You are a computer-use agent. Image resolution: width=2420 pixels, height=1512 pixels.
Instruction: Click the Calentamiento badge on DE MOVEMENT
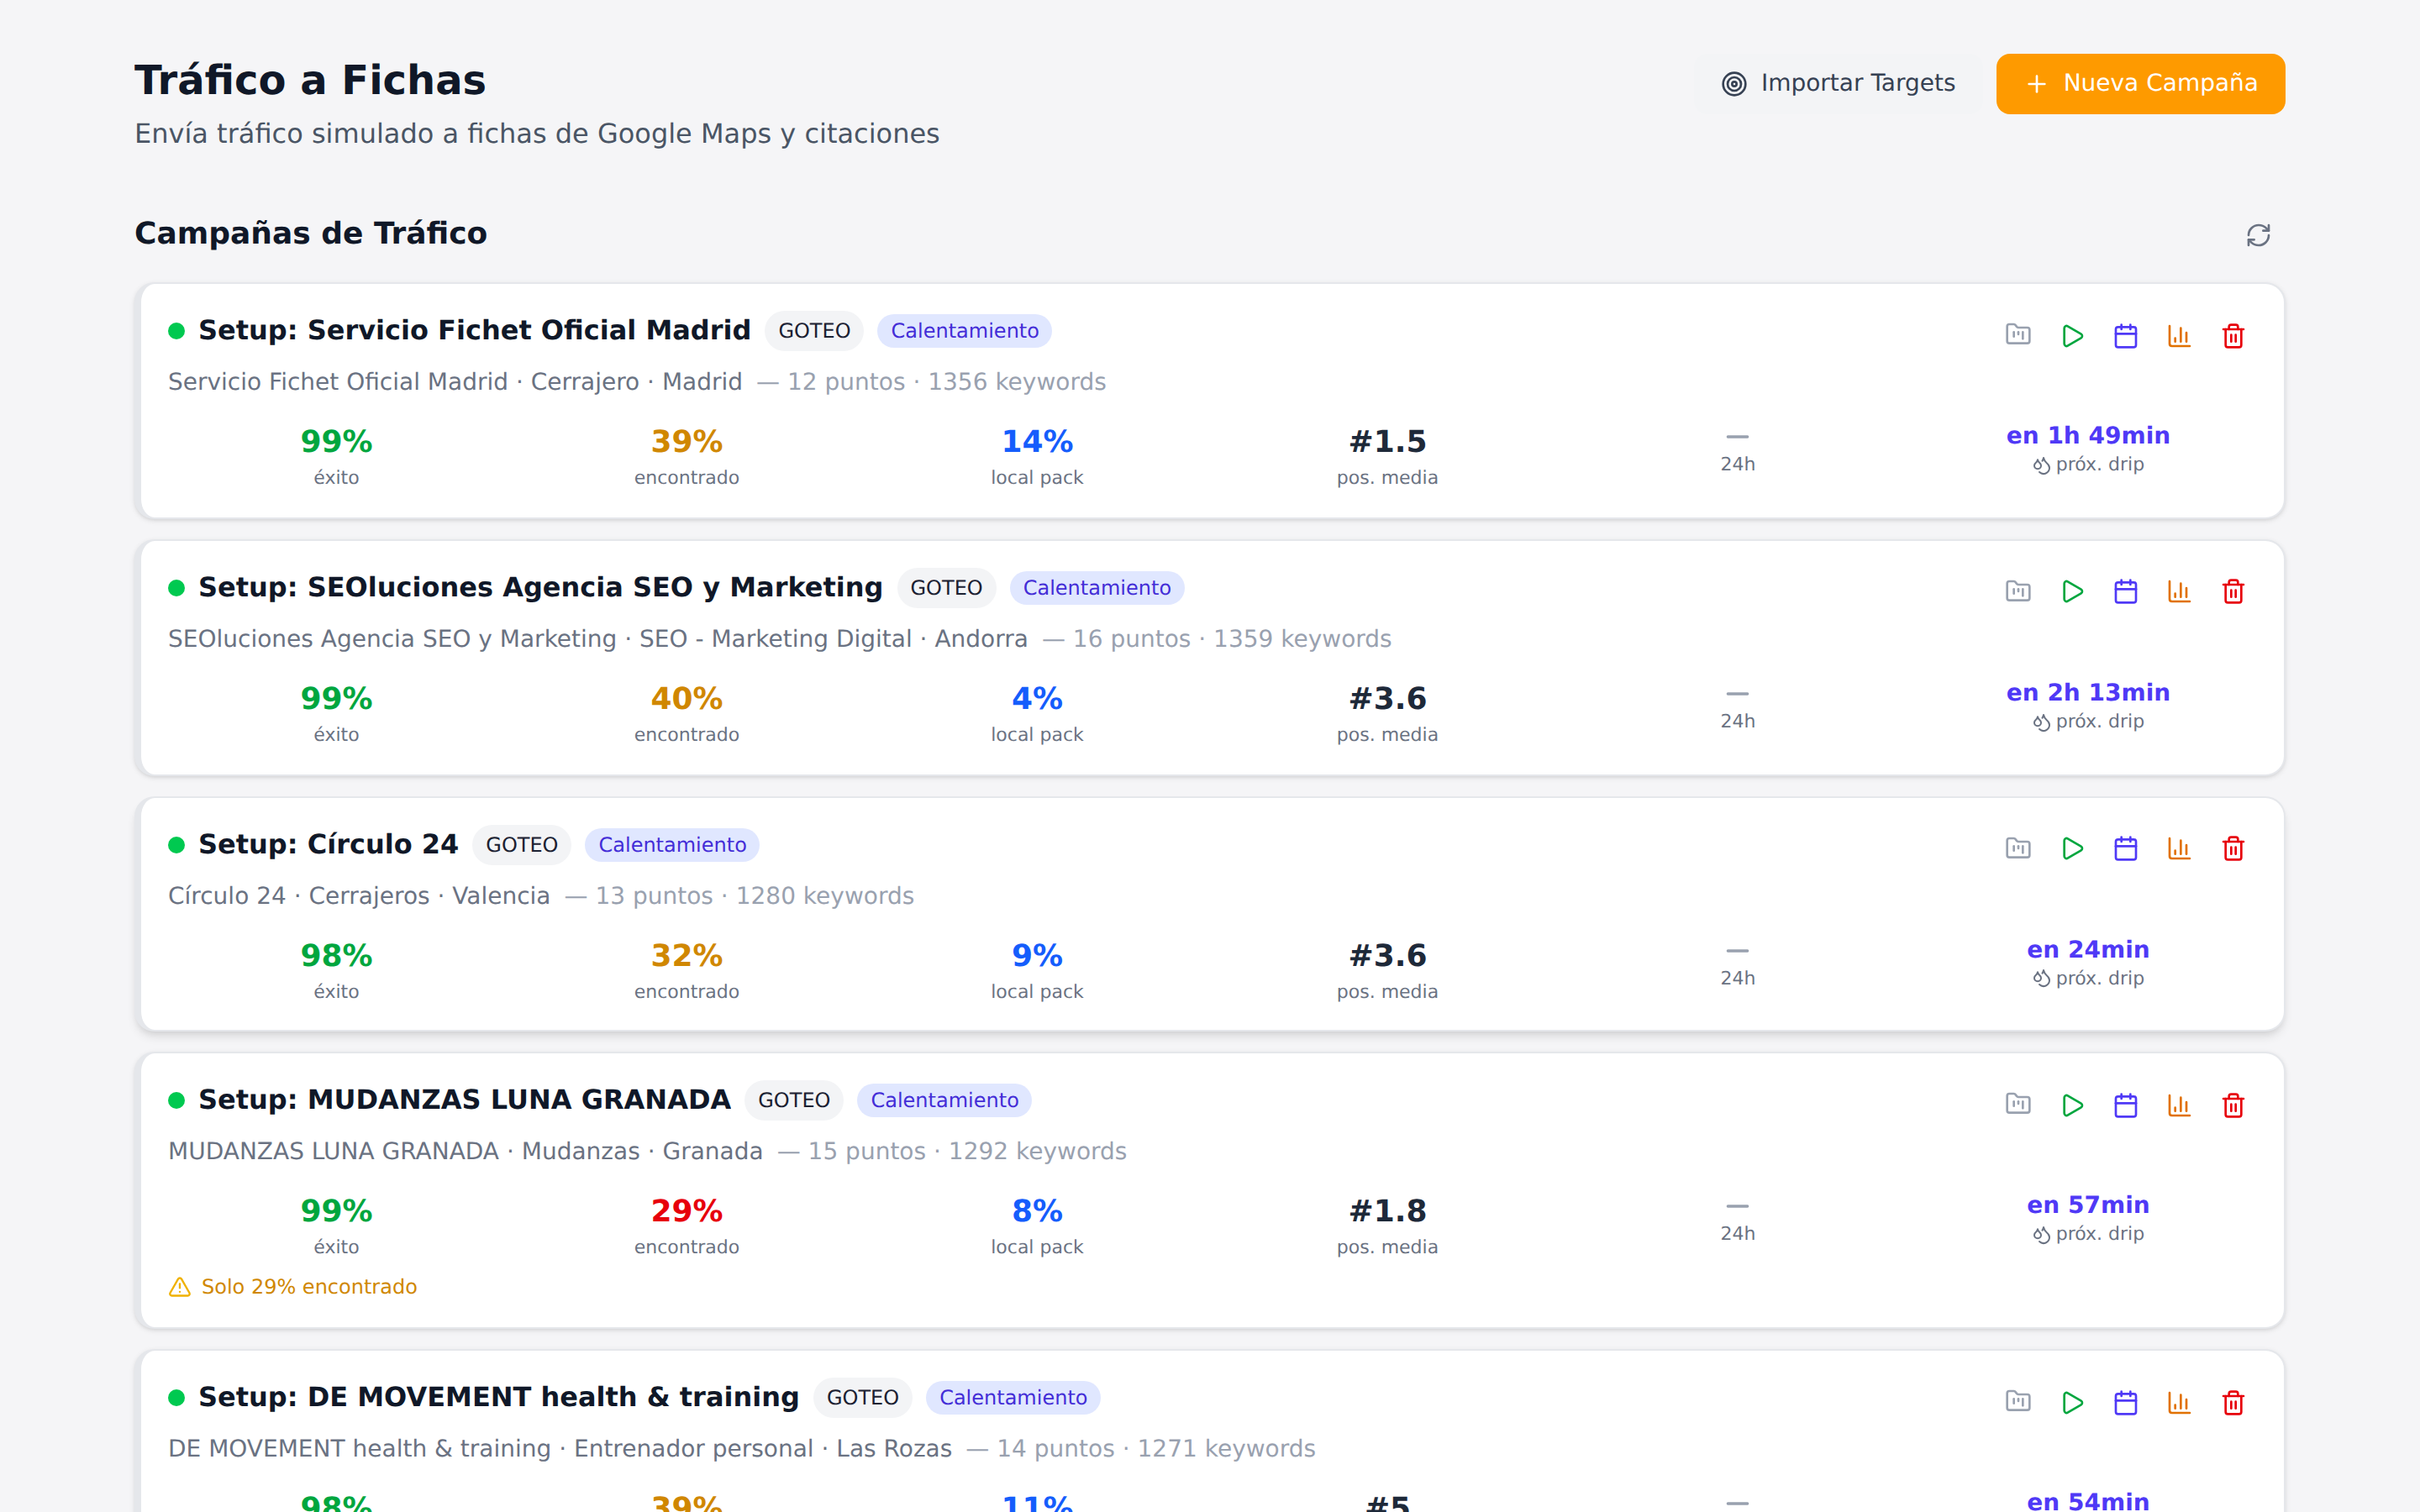pos(1013,1398)
